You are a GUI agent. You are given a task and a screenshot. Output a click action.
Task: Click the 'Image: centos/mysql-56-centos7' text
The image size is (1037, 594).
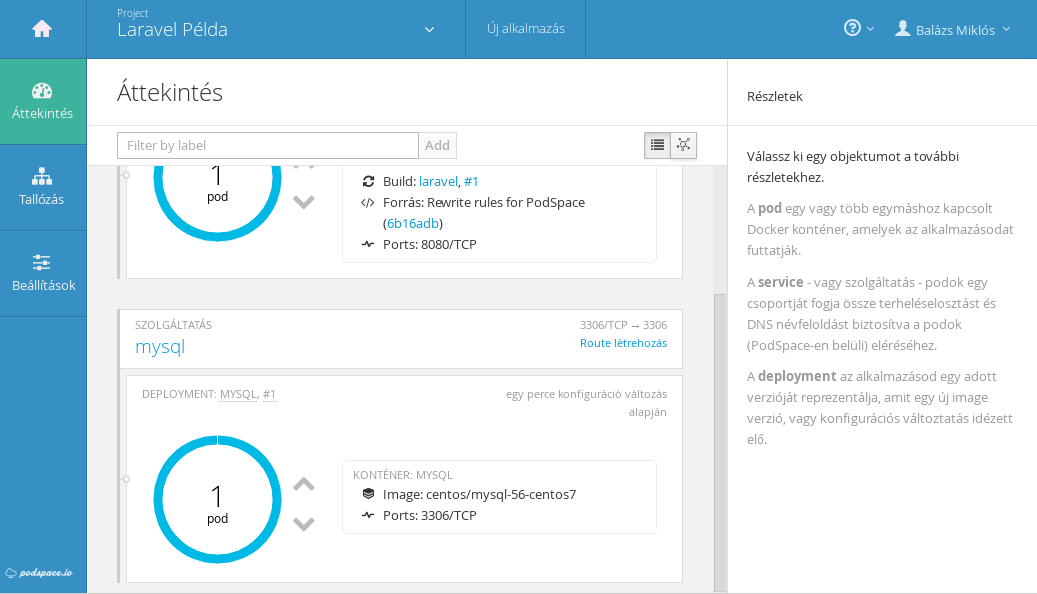pos(479,494)
